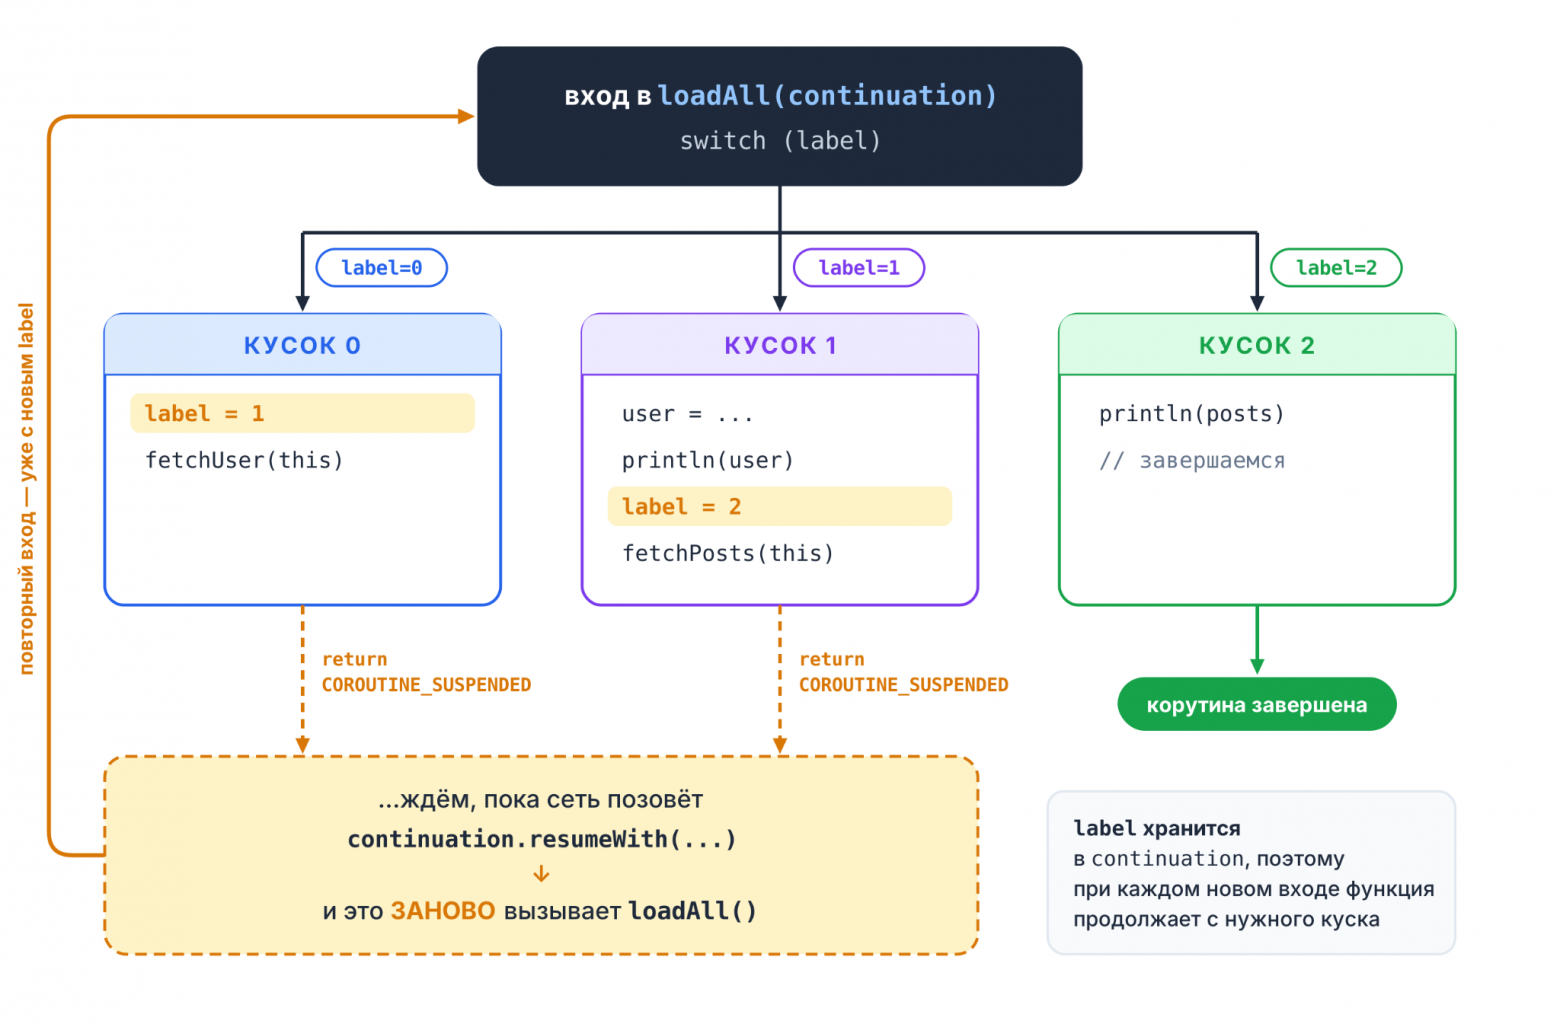Click the purple "label=1" pill
The height and width of the screenshot is (1024, 1560).
pyautogui.click(x=859, y=268)
